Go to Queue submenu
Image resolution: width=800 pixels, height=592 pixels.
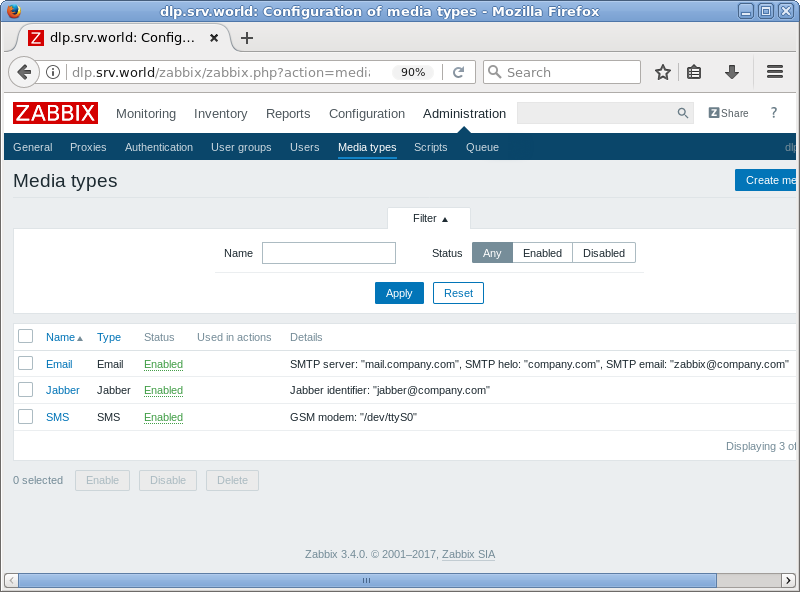coord(482,147)
